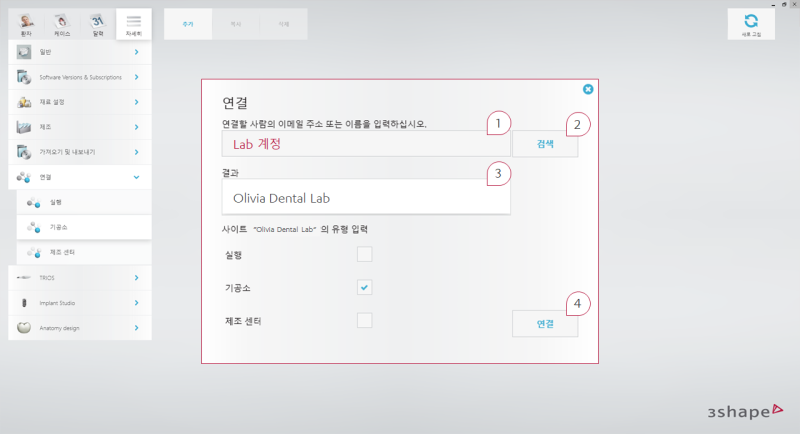Viewport: 800px width, 434px height.
Task: Click the 가져오기 및 내보내기 row icon
Action: (x=24, y=152)
